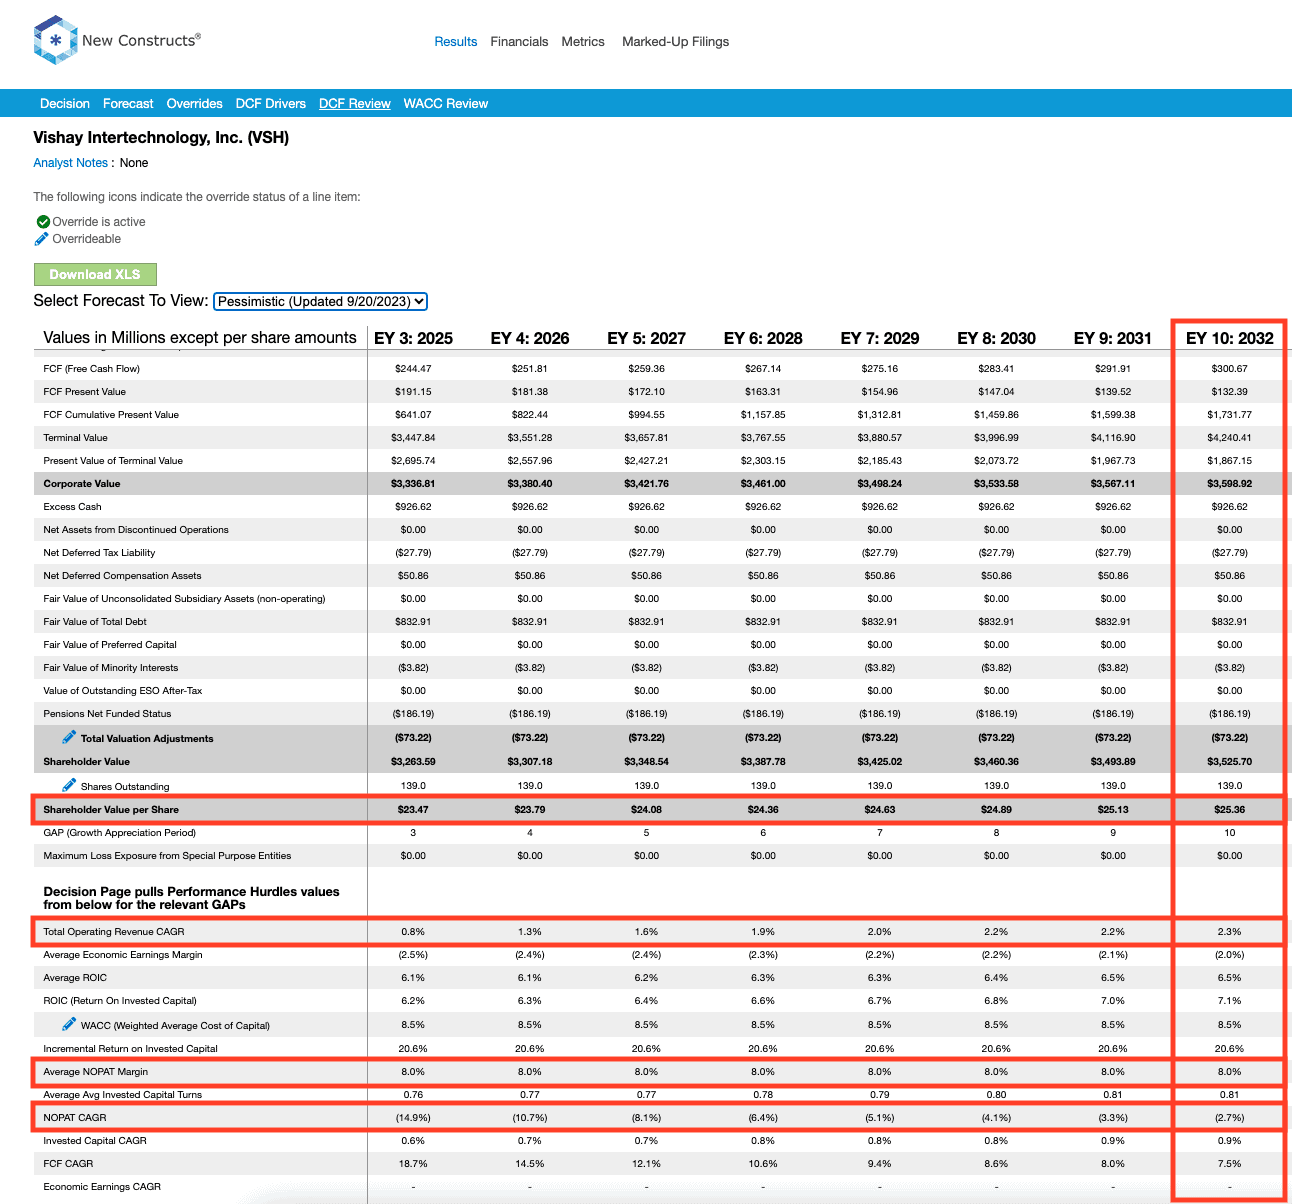Click the EY 4: 2026 column header
The image size is (1292, 1204).
530,338
